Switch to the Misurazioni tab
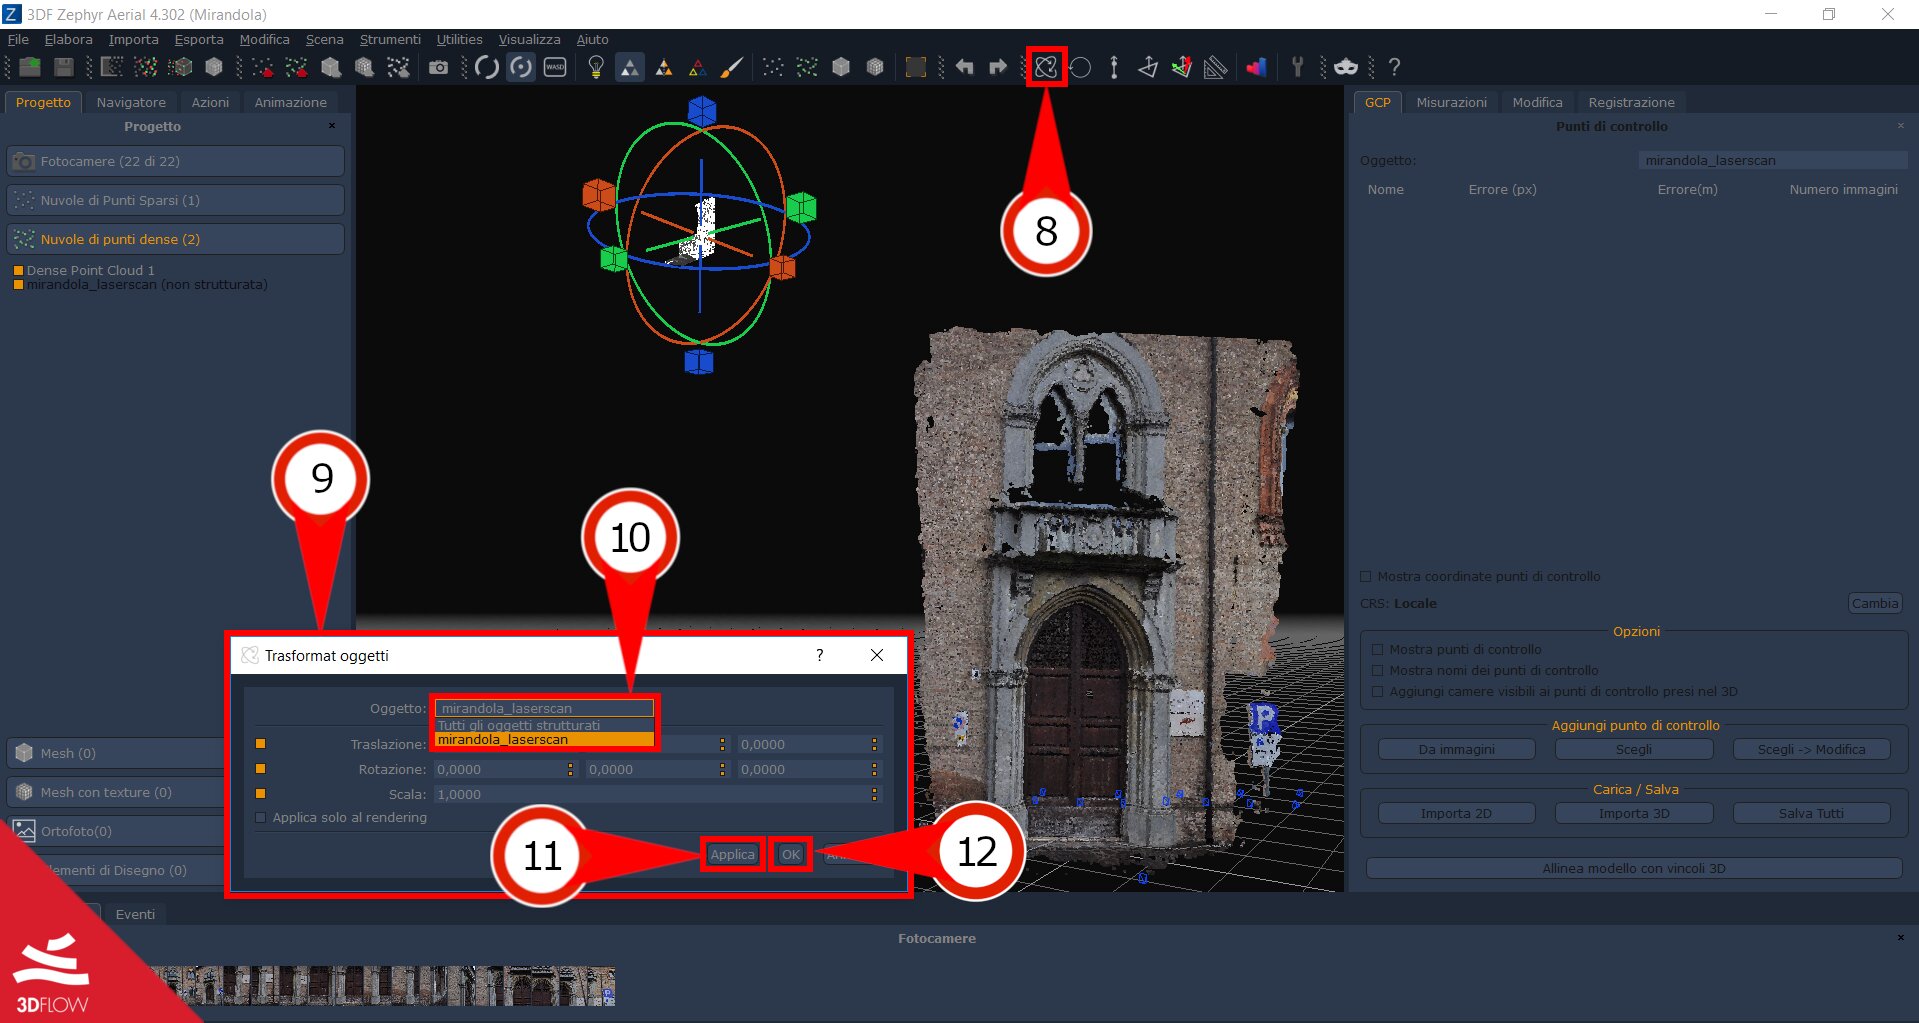This screenshot has width=1919, height=1023. 1451,101
